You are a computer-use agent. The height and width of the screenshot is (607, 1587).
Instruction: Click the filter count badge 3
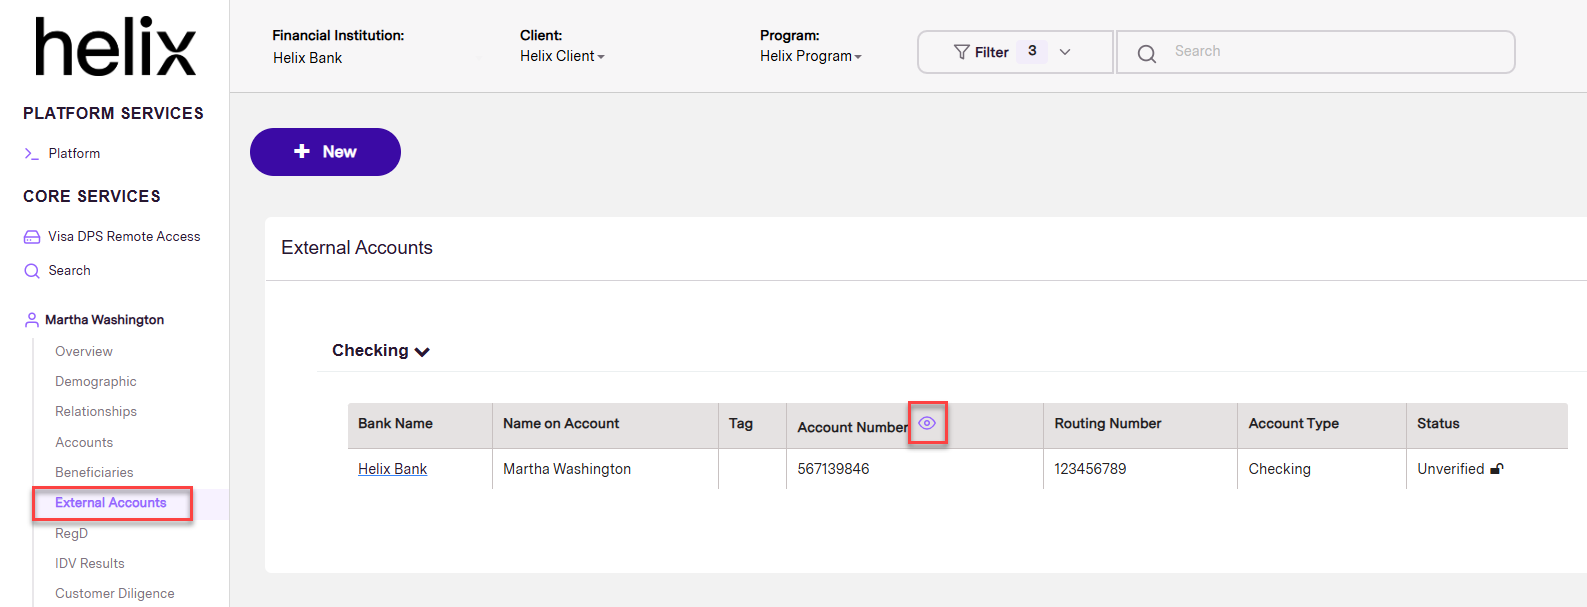(1032, 51)
